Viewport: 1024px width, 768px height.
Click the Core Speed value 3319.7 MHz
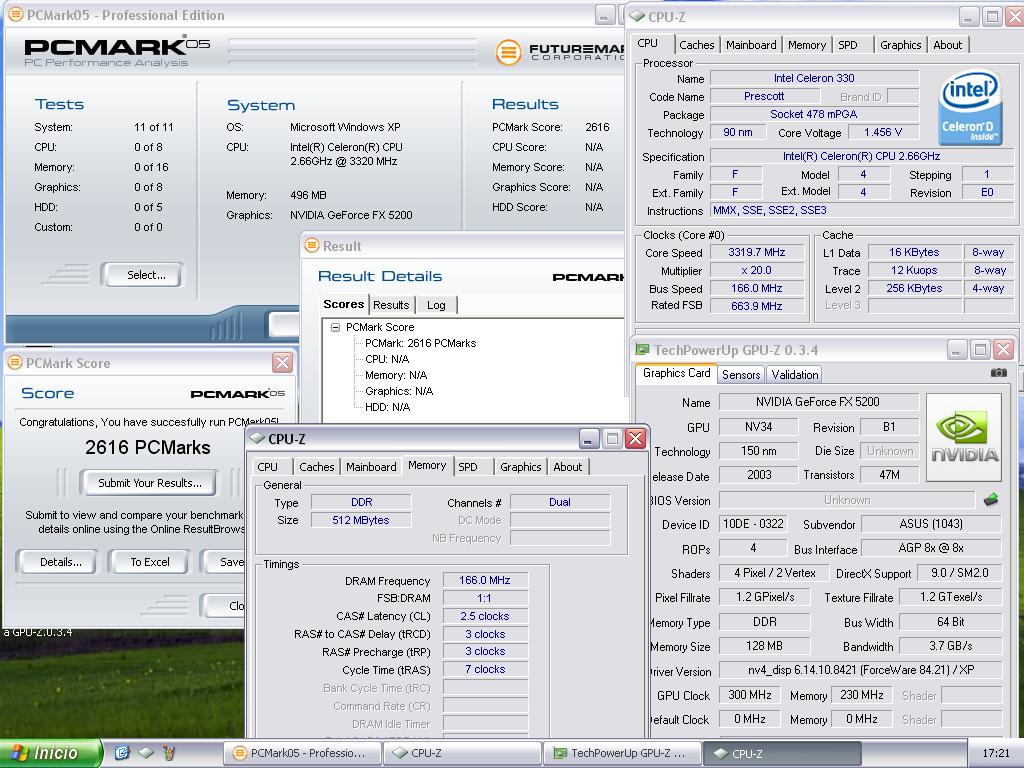(756, 252)
